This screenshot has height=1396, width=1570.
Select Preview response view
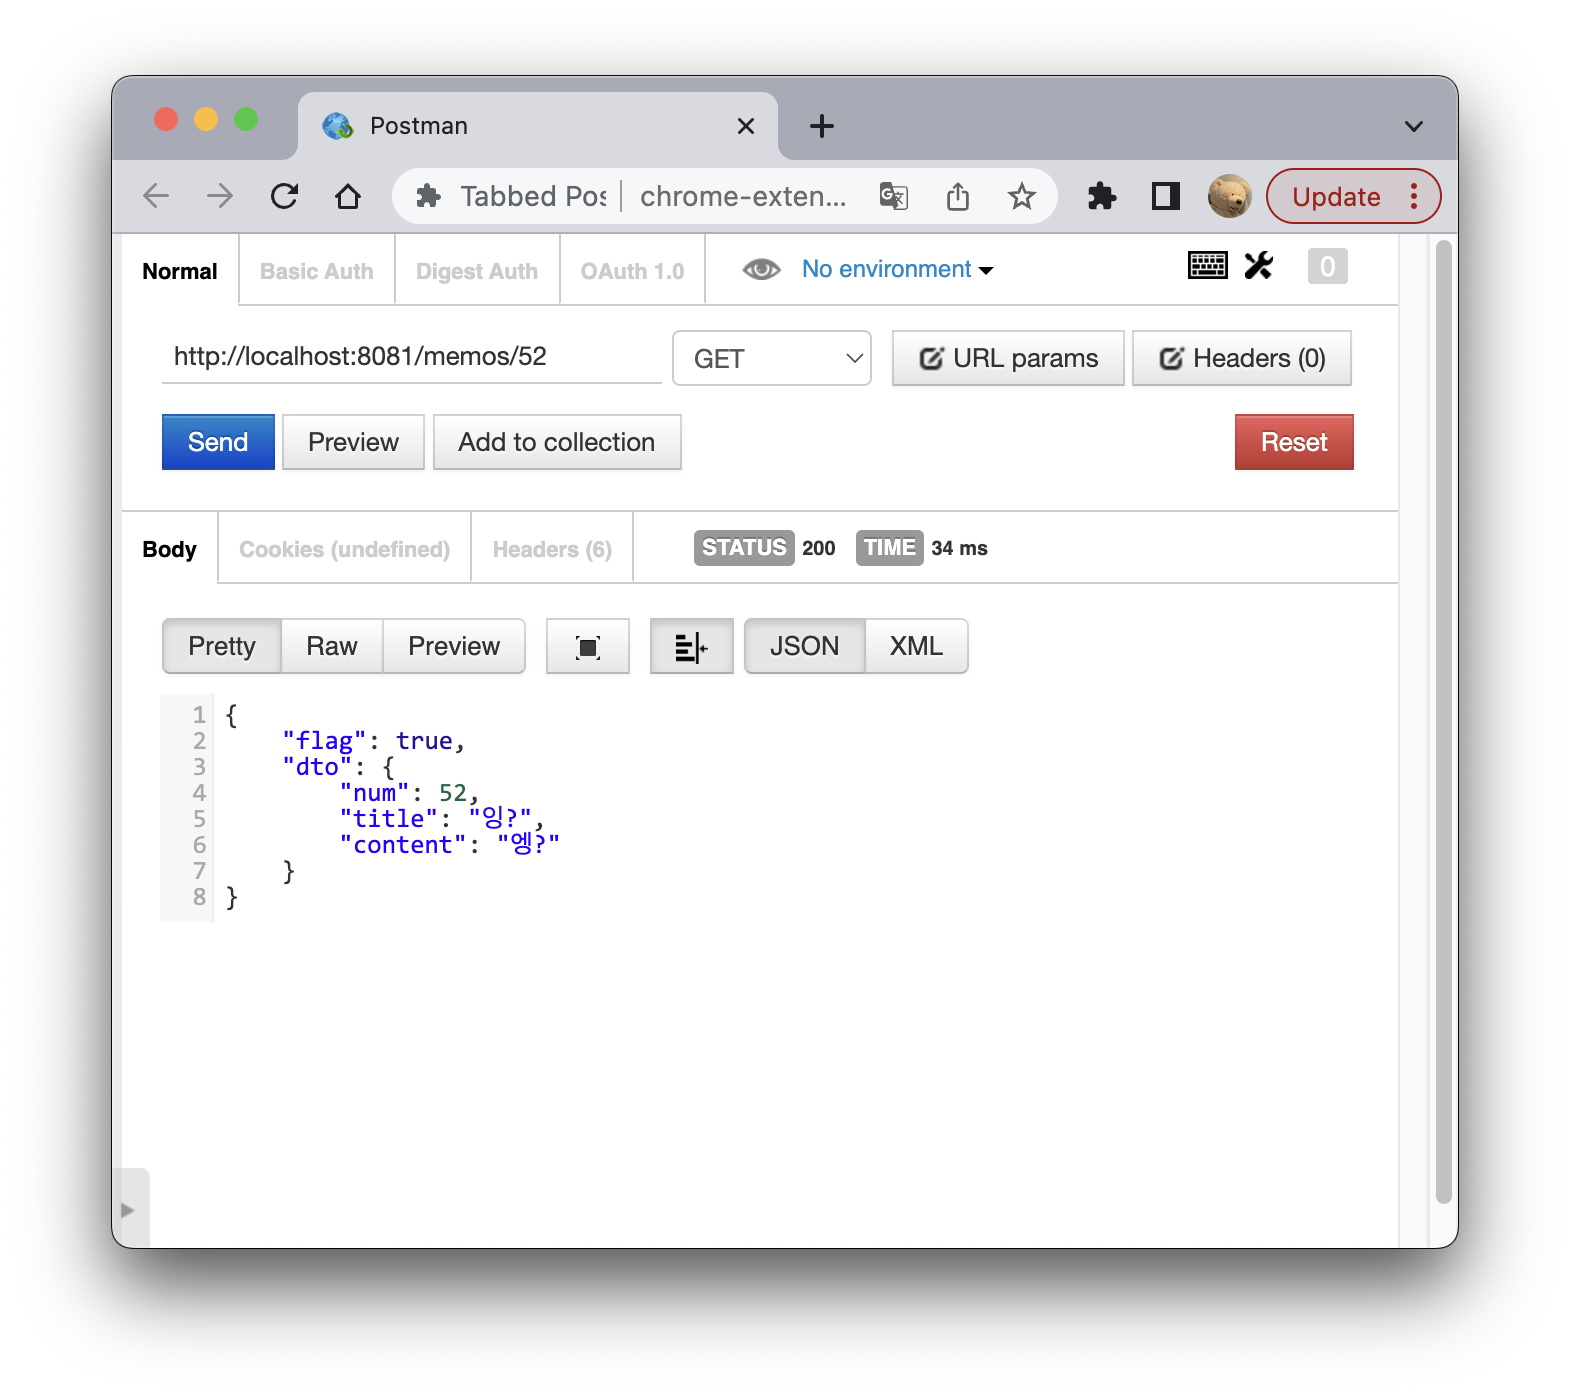point(454,646)
